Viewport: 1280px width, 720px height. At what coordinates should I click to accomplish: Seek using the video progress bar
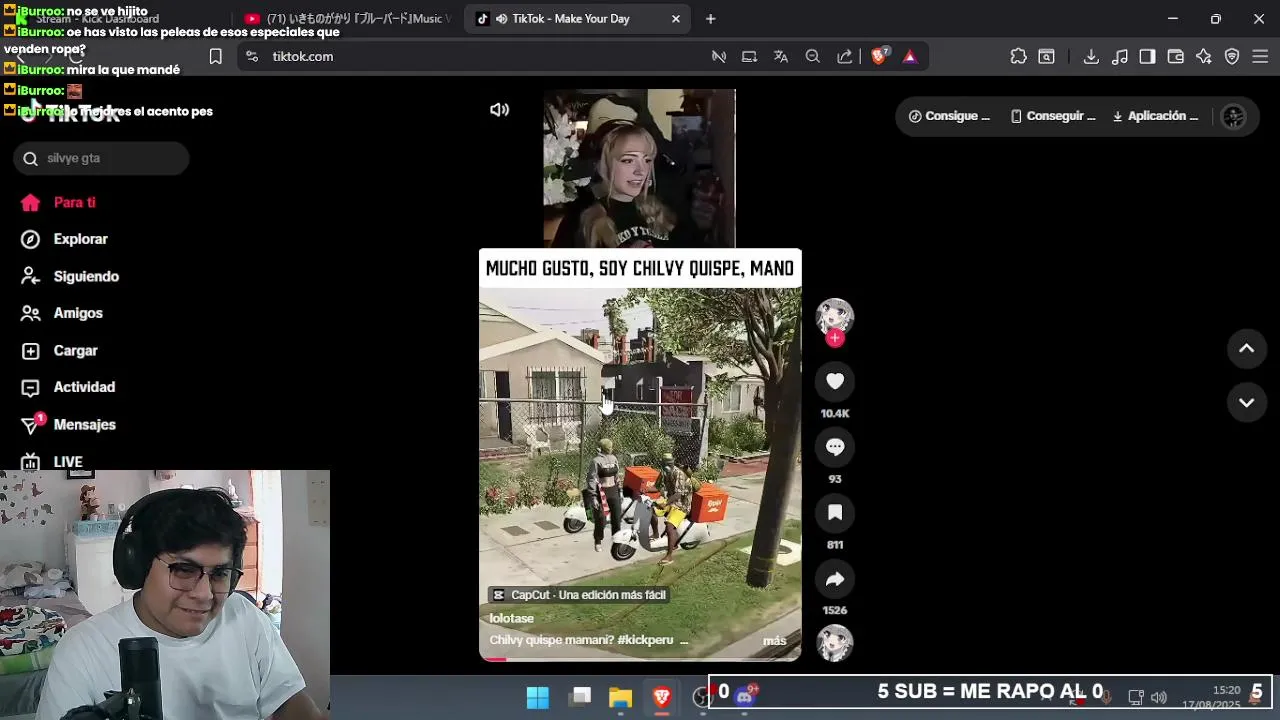tap(640, 659)
